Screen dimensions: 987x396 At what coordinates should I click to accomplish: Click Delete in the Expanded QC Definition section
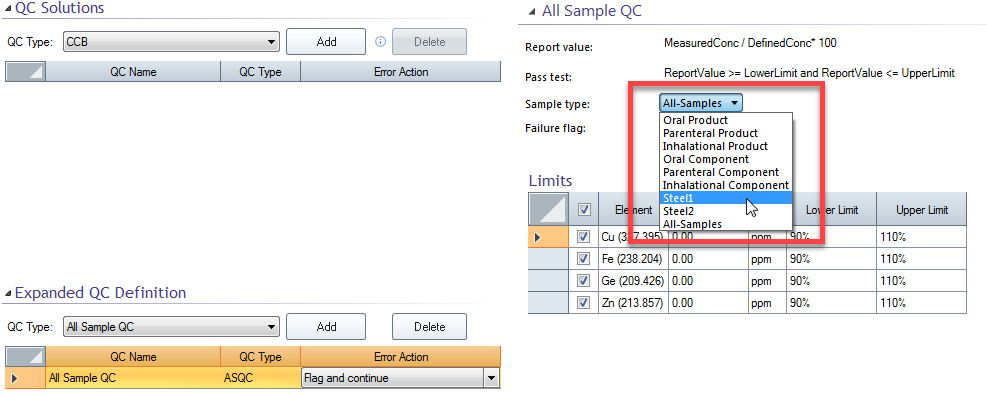429,327
